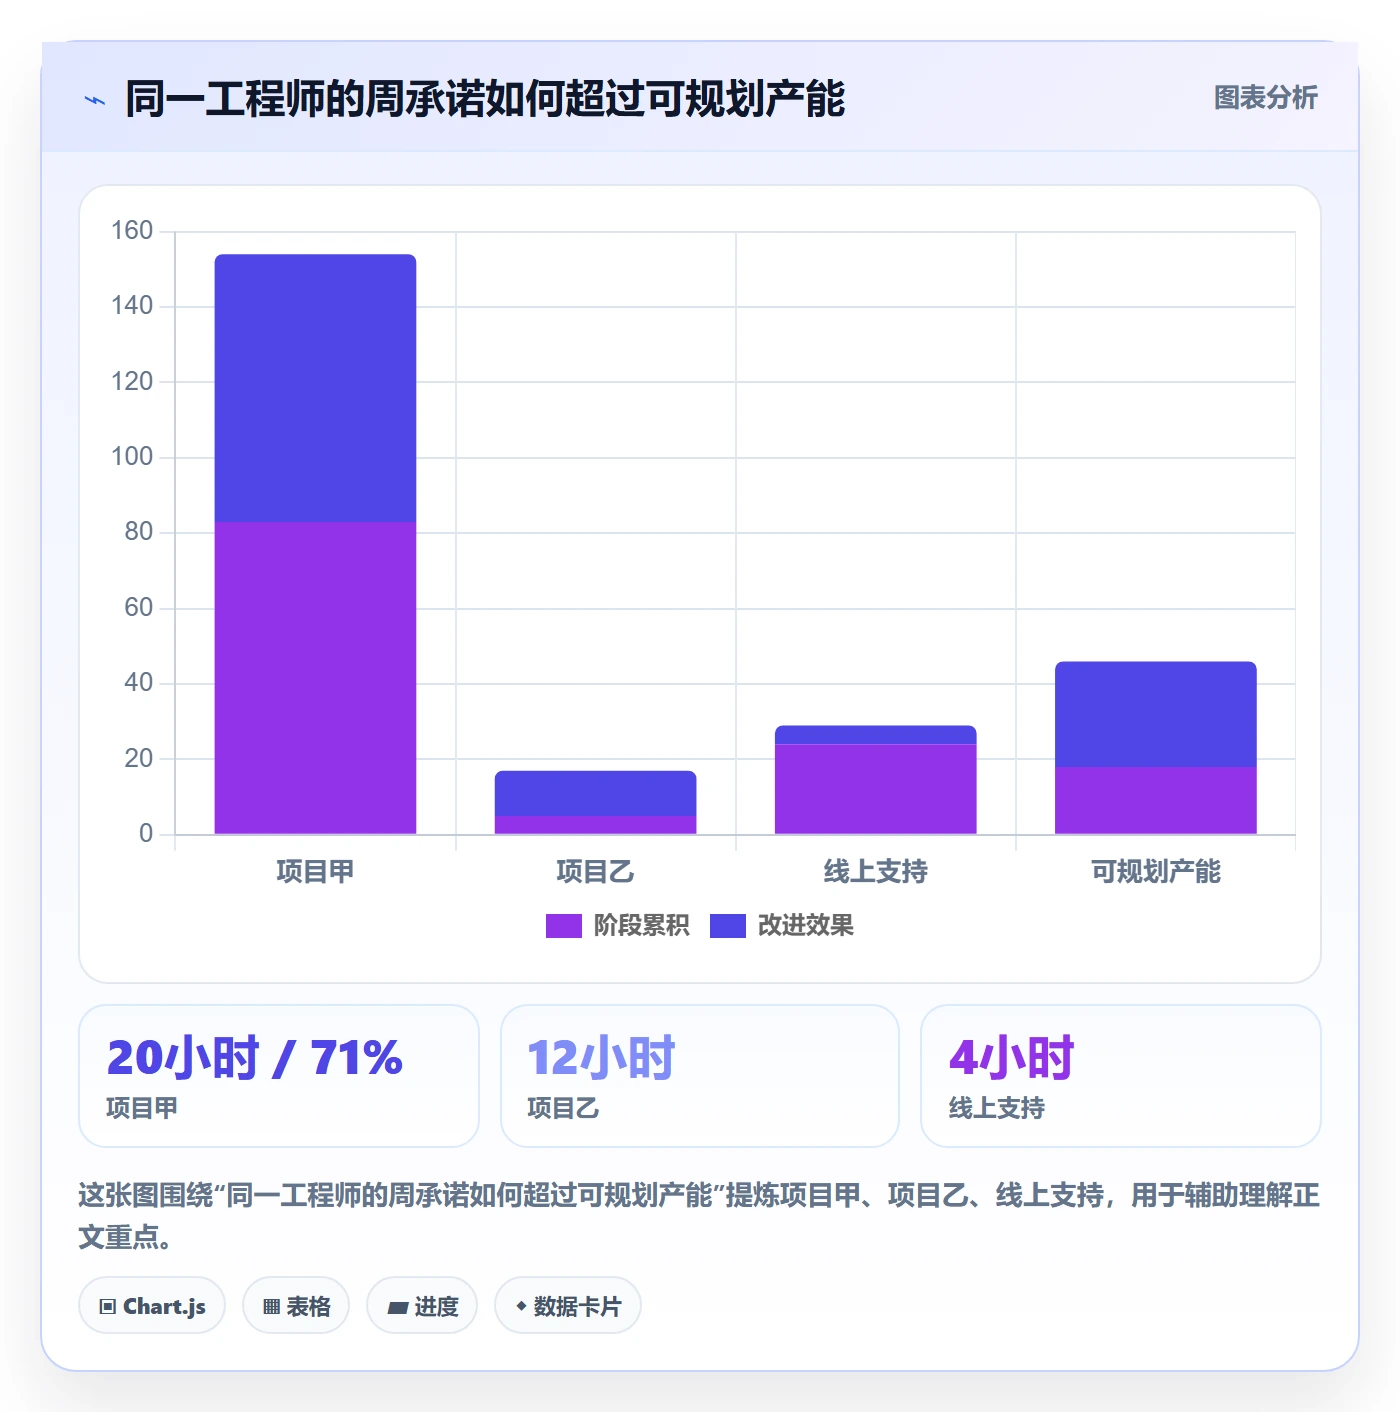Toggle the 改进效果 legend color swatch
The image size is (1400, 1412).
point(728,926)
